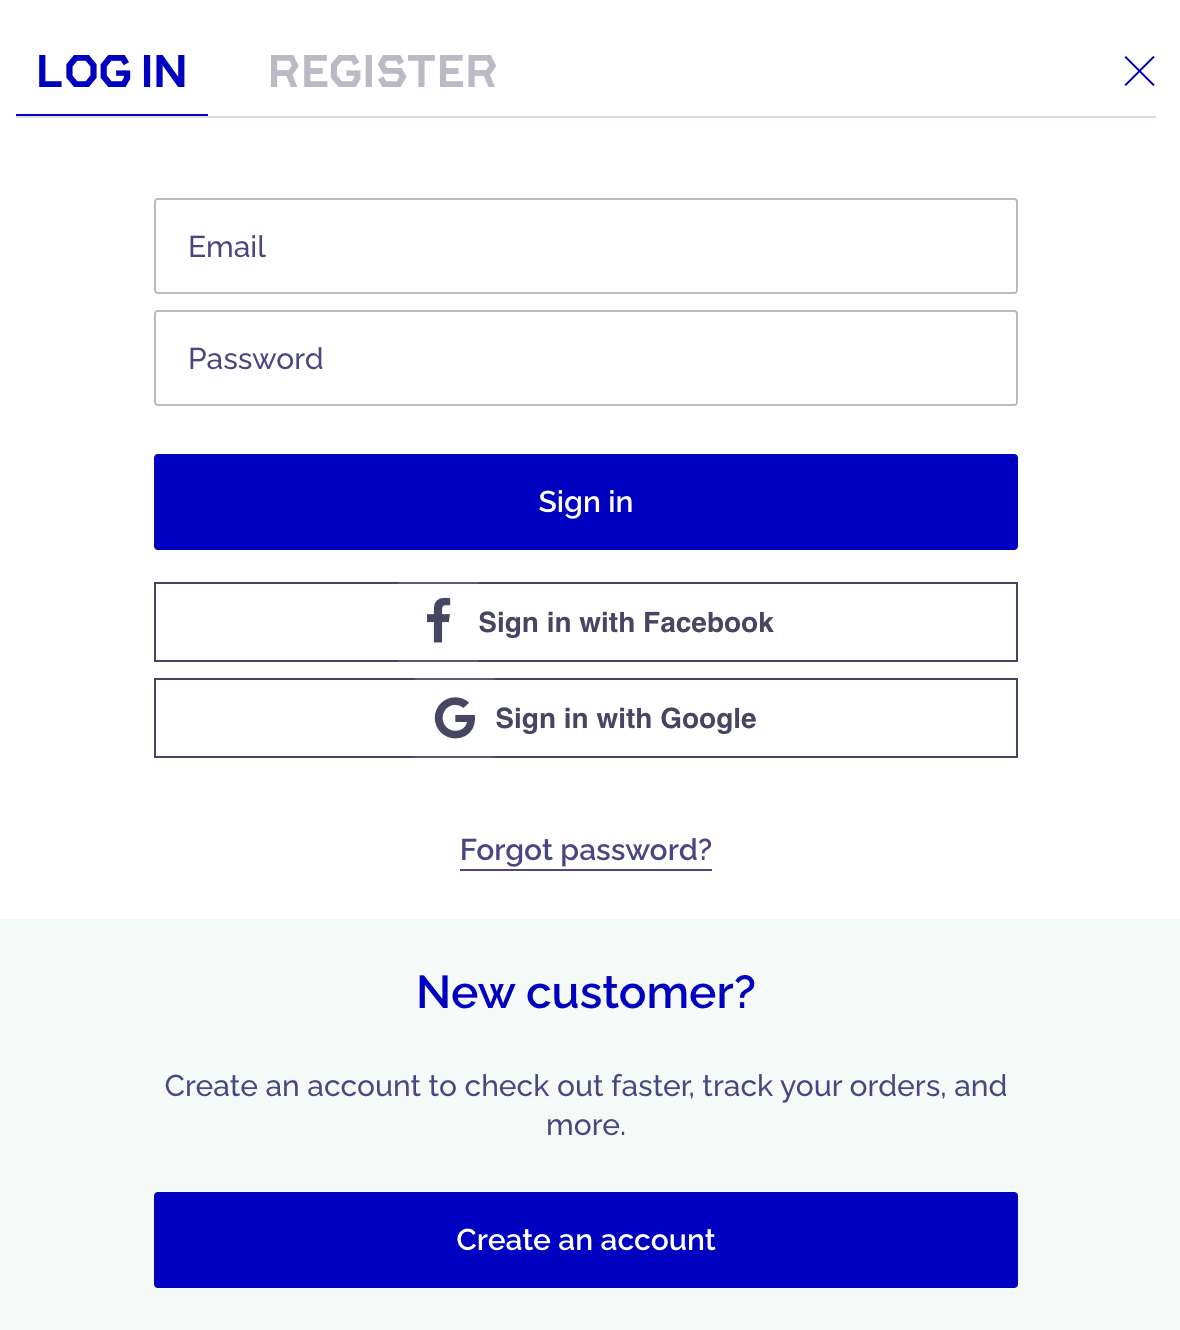
Task: Click the "New customer?" heading
Action: click(x=586, y=992)
